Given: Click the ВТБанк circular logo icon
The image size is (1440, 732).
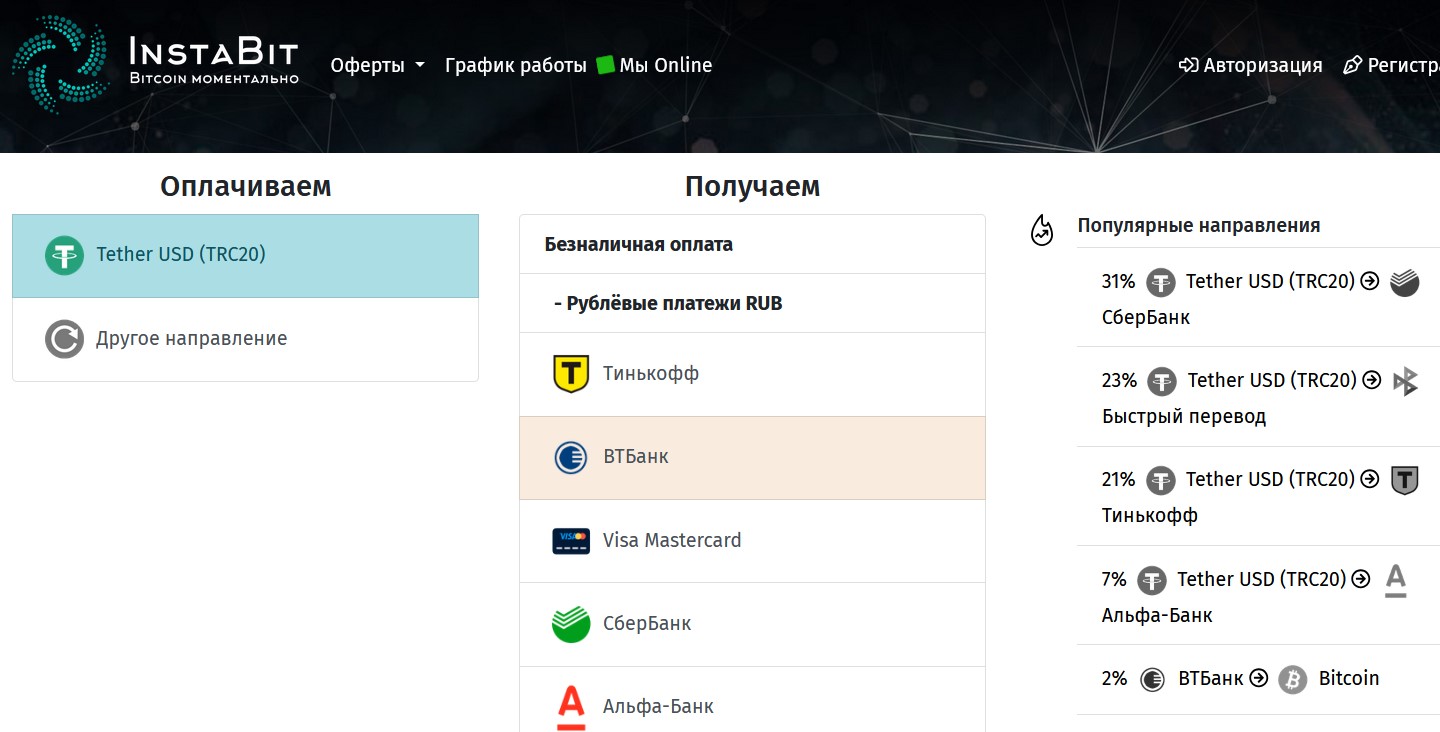Looking at the screenshot, I should [570, 458].
